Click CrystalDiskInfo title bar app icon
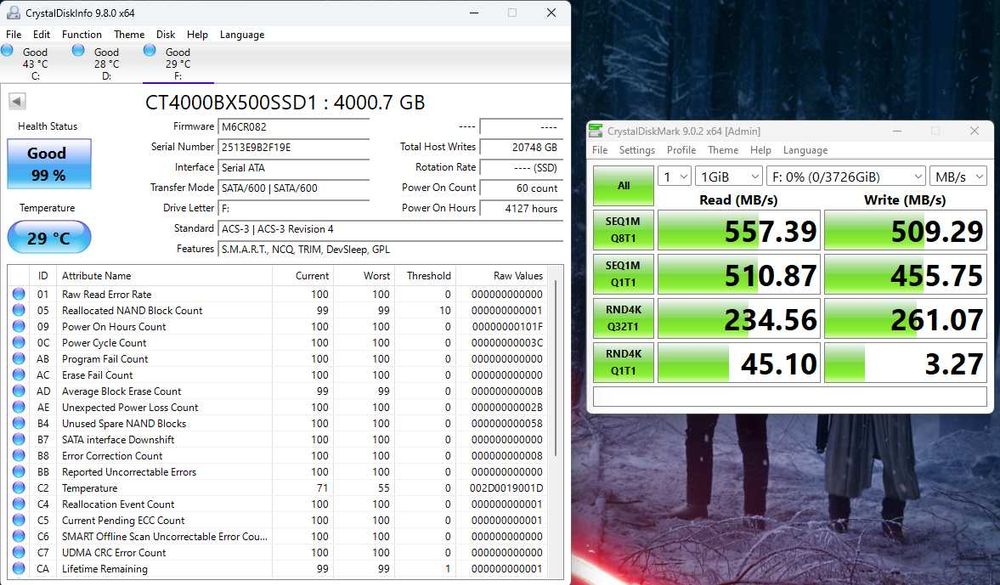Viewport: 1000px width, 585px height. point(12,12)
